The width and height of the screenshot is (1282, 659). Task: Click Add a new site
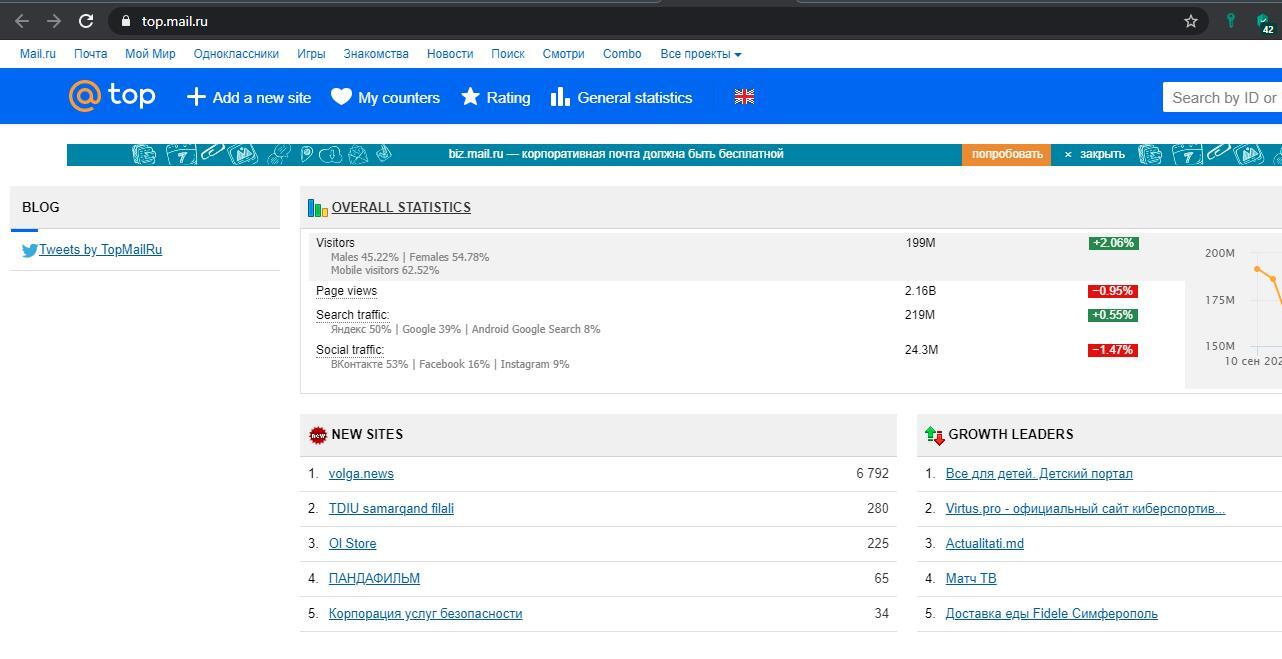point(249,97)
